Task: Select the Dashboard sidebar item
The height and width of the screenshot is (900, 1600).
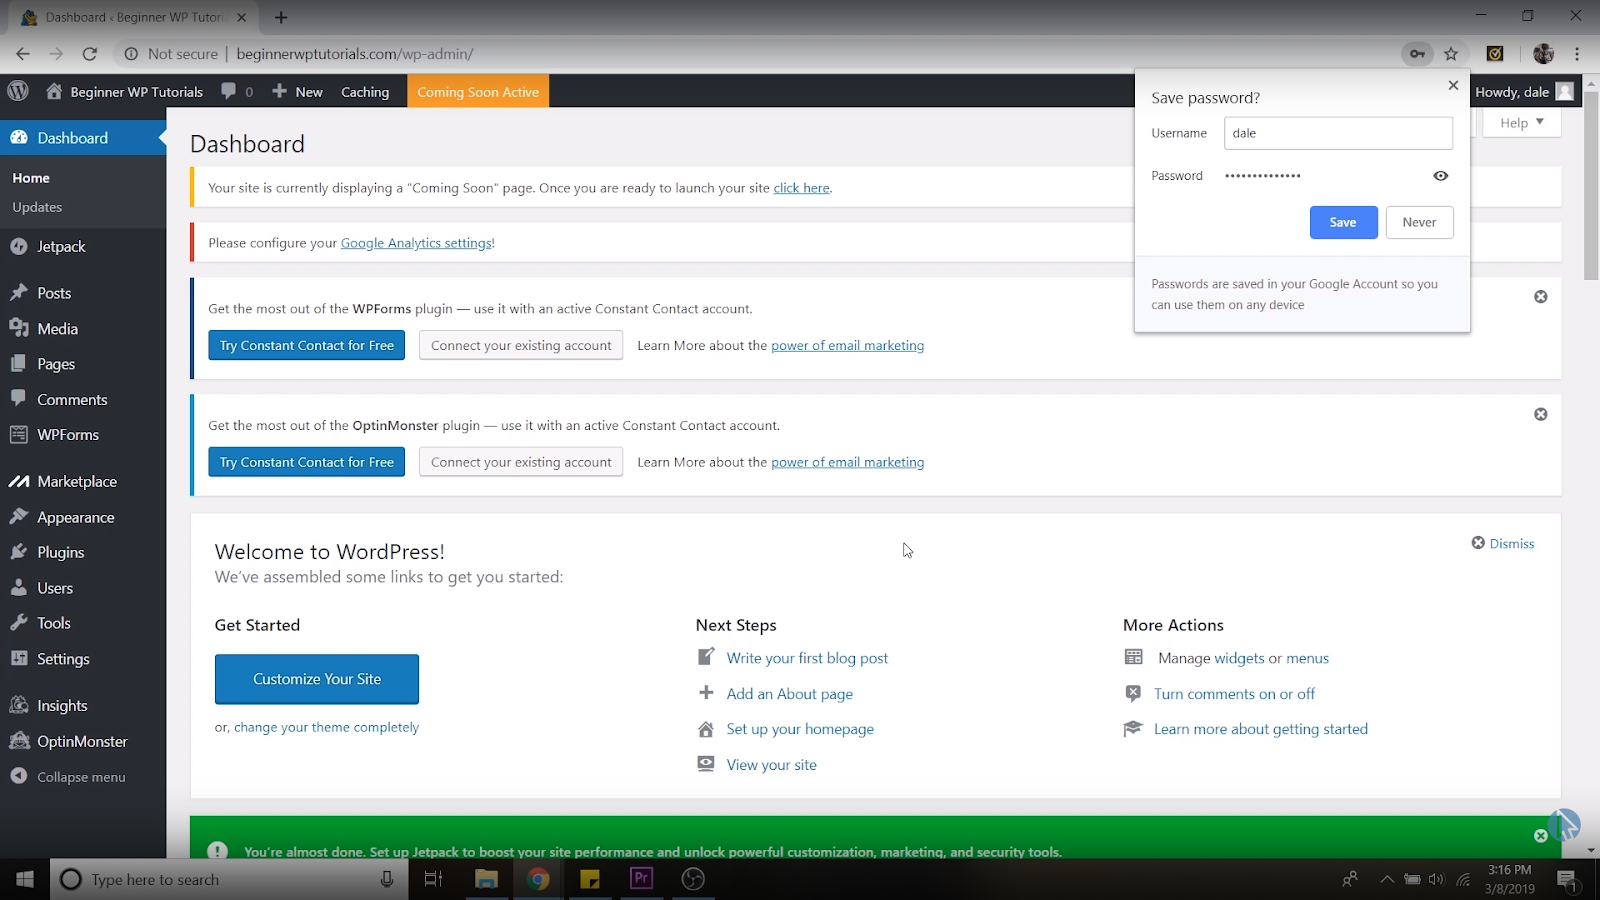Action: click(x=83, y=138)
